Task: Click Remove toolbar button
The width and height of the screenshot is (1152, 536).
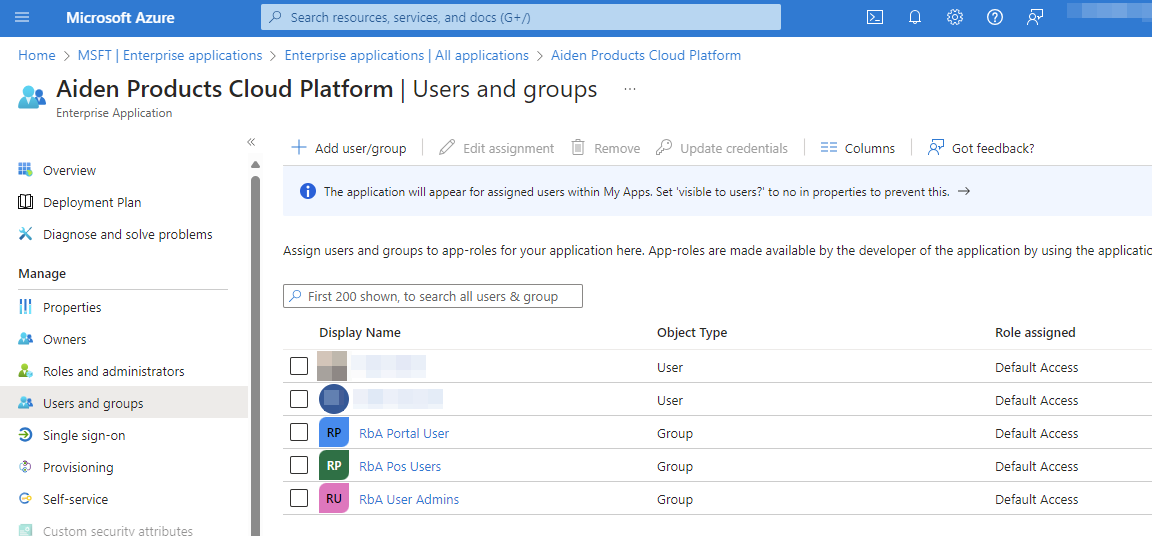Action: [x=606, y=148]
